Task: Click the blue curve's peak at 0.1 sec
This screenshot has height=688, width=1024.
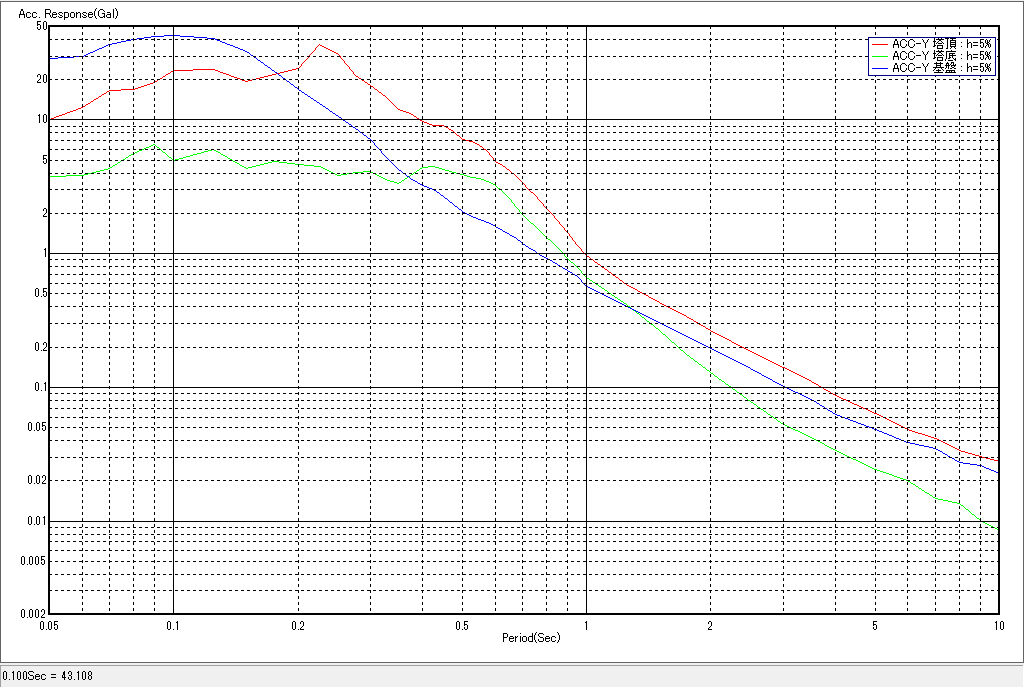Action: click(x=174, y=35)
